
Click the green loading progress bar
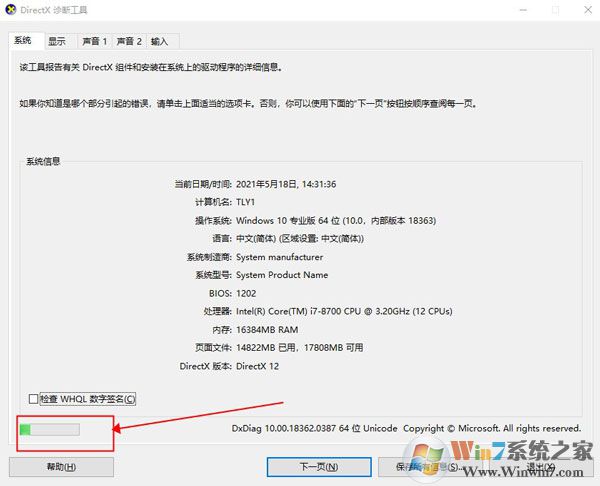[50, 430]
